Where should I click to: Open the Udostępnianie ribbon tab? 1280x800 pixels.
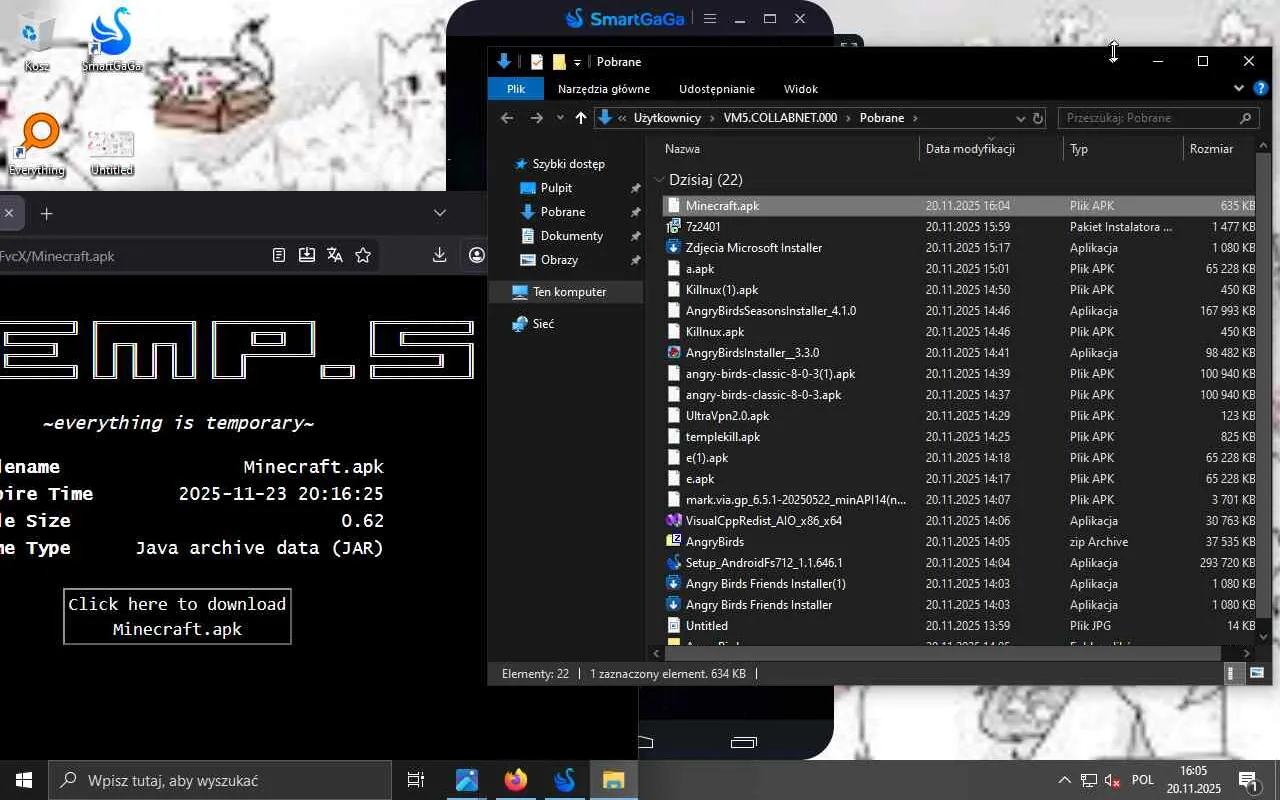pyautogui.click(x=717, y=89)
